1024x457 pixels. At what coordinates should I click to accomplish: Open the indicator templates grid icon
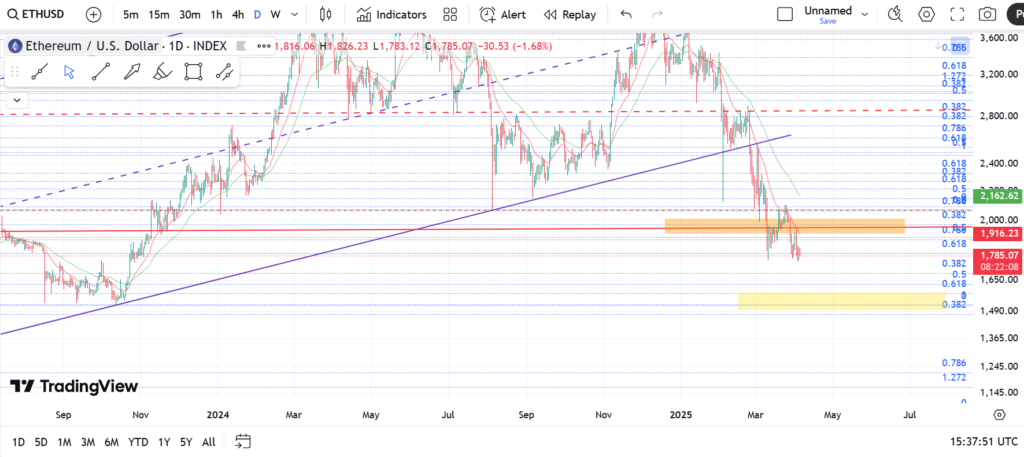(x=450, y=14)
